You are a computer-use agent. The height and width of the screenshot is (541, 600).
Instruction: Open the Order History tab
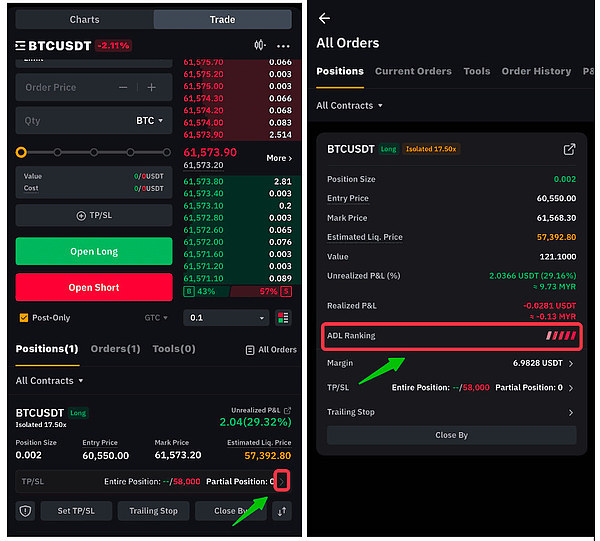pos(536,71)
